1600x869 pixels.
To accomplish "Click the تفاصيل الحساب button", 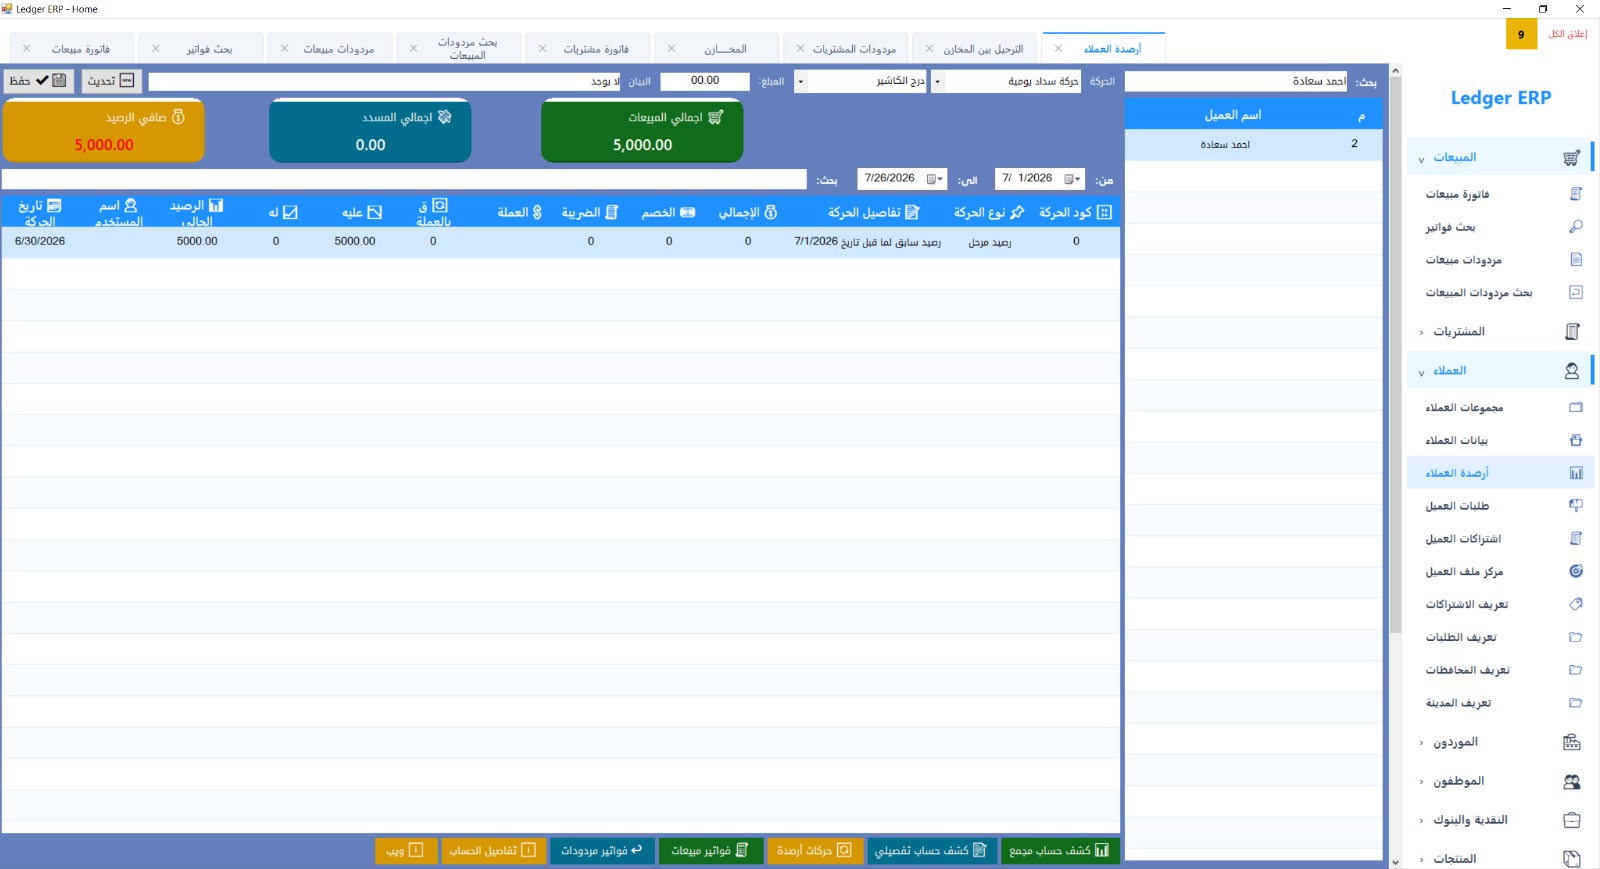I will [x=493, y=851].
